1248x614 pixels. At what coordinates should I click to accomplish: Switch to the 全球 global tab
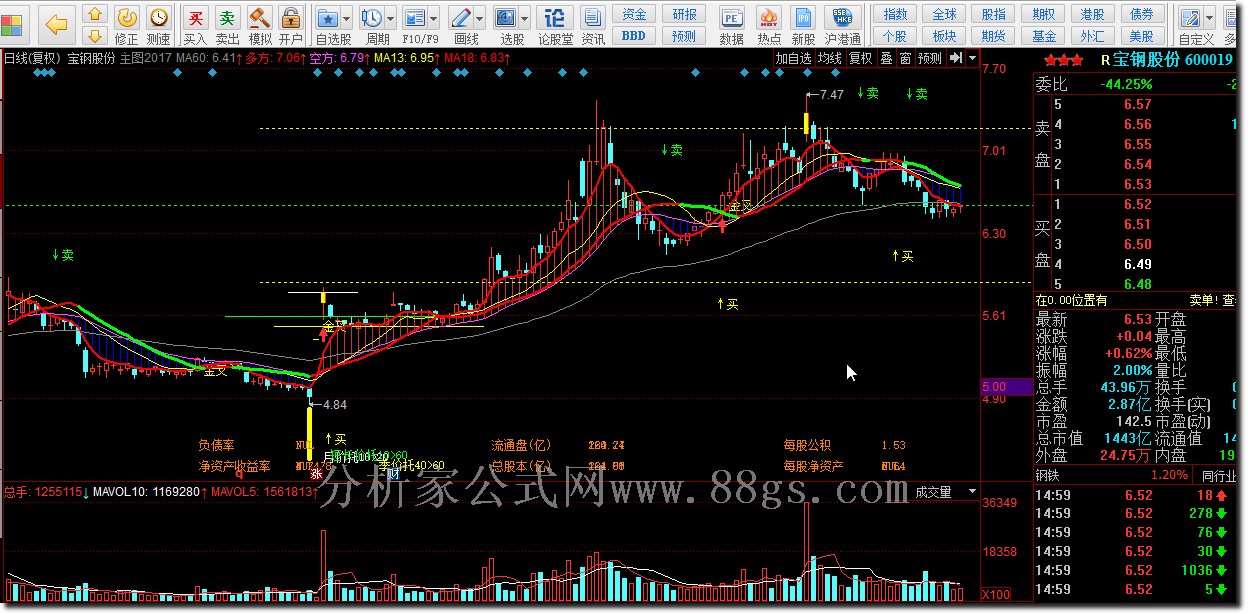(944, 14)
